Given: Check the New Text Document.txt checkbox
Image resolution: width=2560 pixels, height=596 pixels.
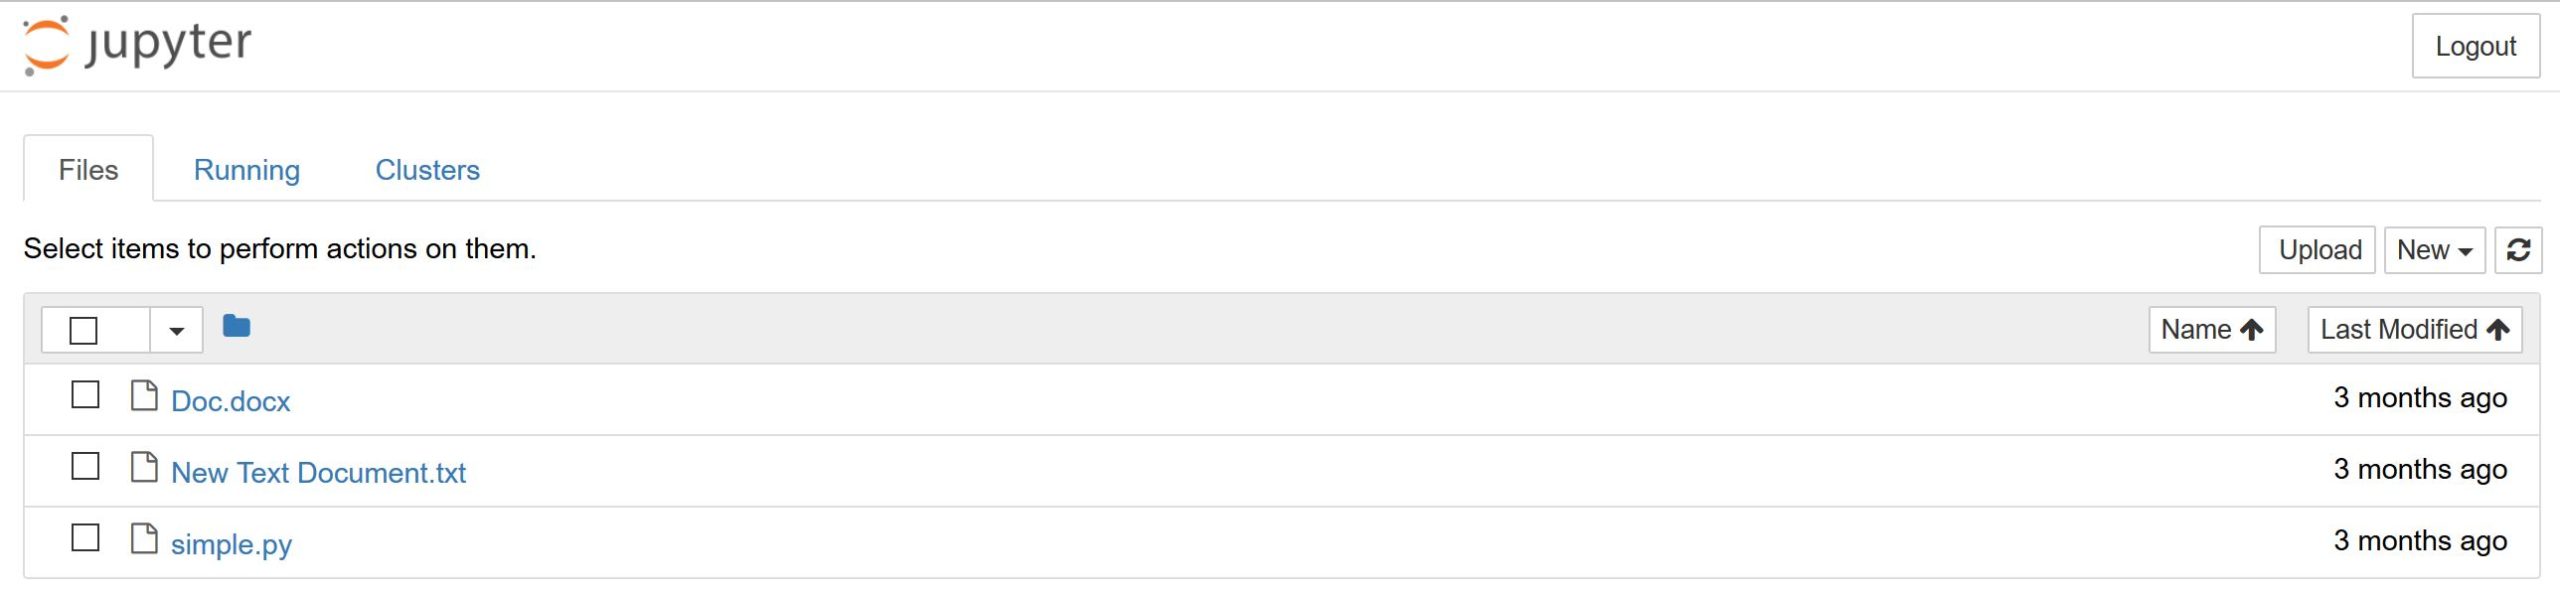Looking at the screenshot, I should (x=85, y=466).
